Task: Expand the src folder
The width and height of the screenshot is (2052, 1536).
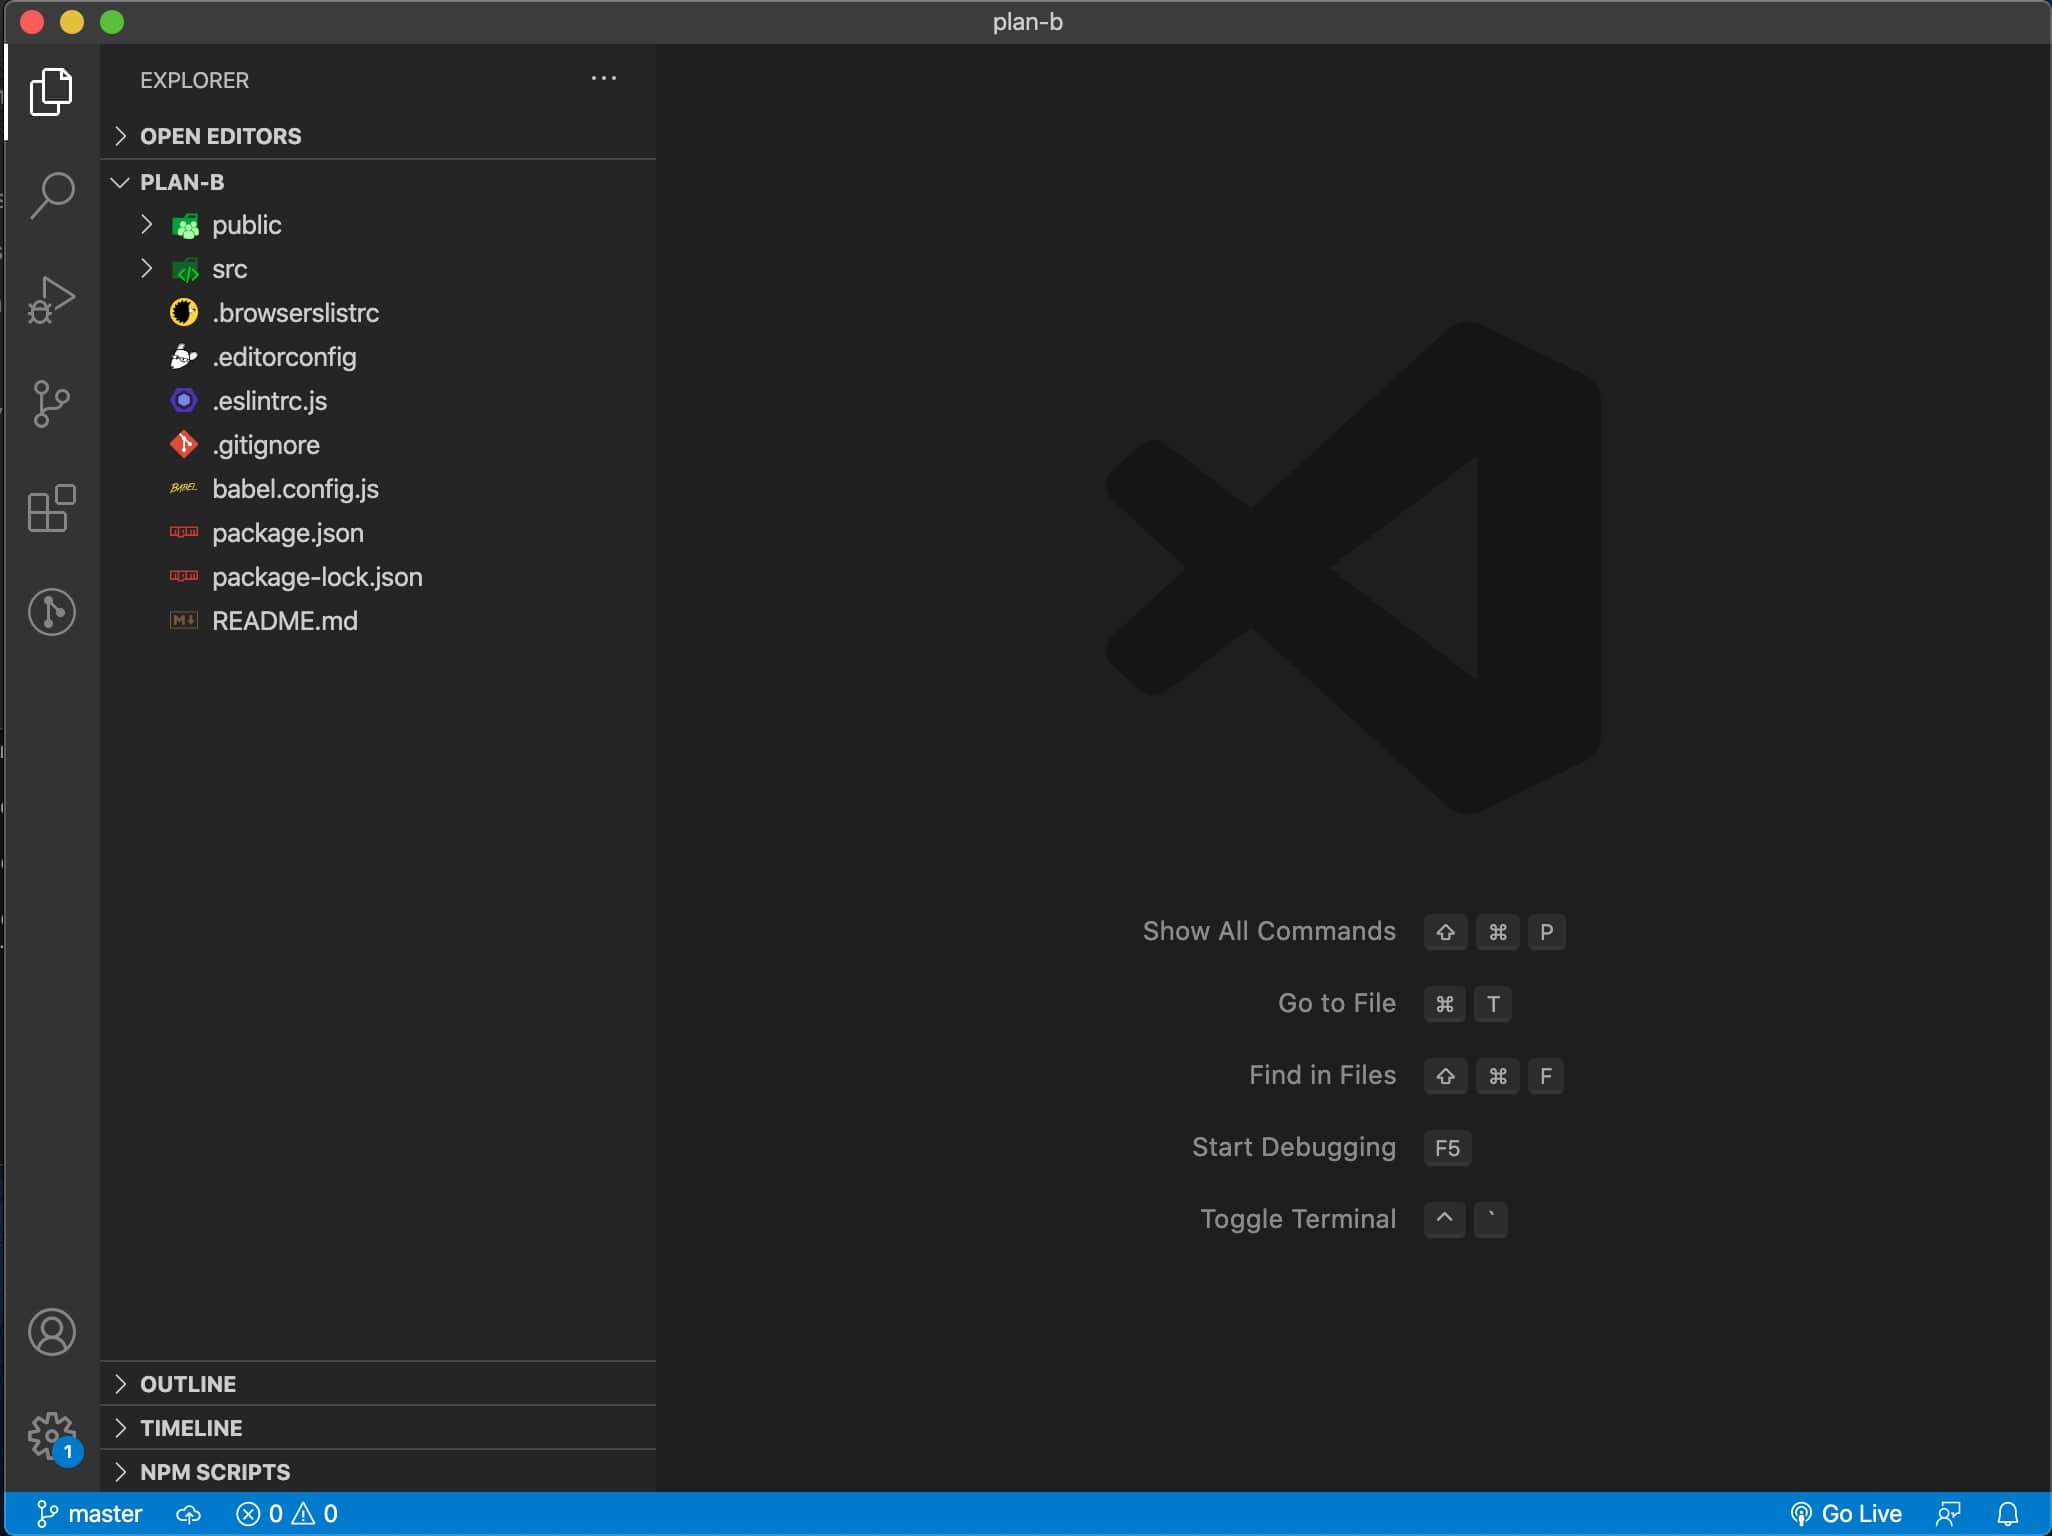Action: click(x=378, y=269)
